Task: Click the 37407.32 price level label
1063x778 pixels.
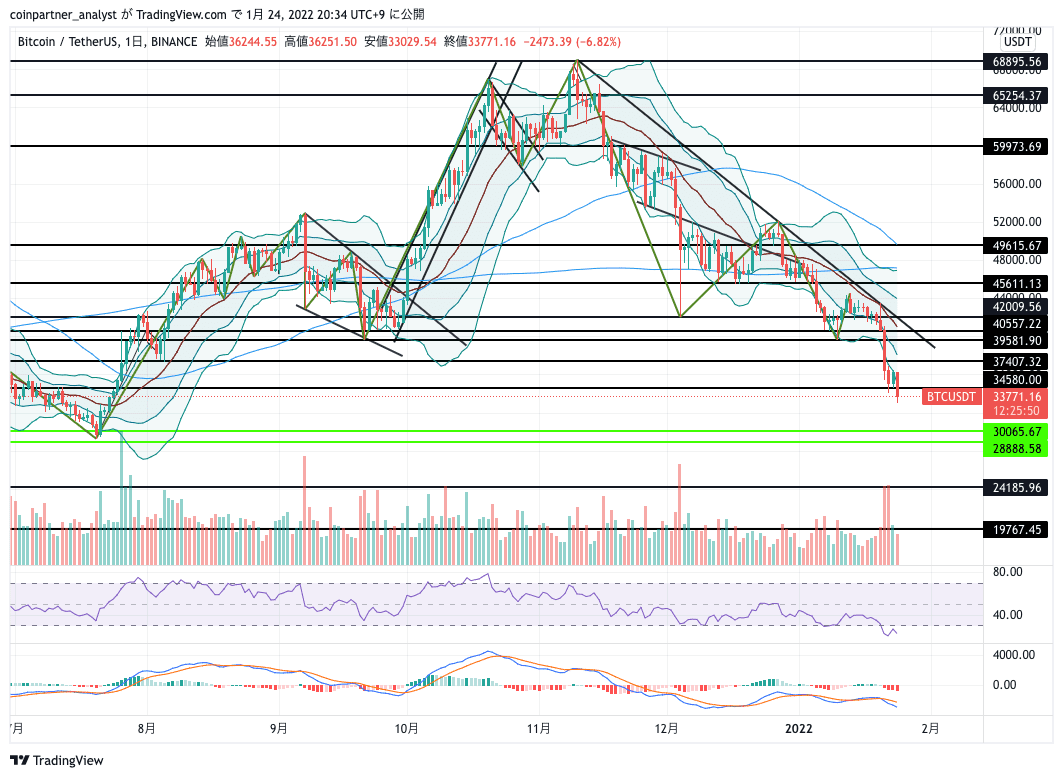Action: (1016, 361)
